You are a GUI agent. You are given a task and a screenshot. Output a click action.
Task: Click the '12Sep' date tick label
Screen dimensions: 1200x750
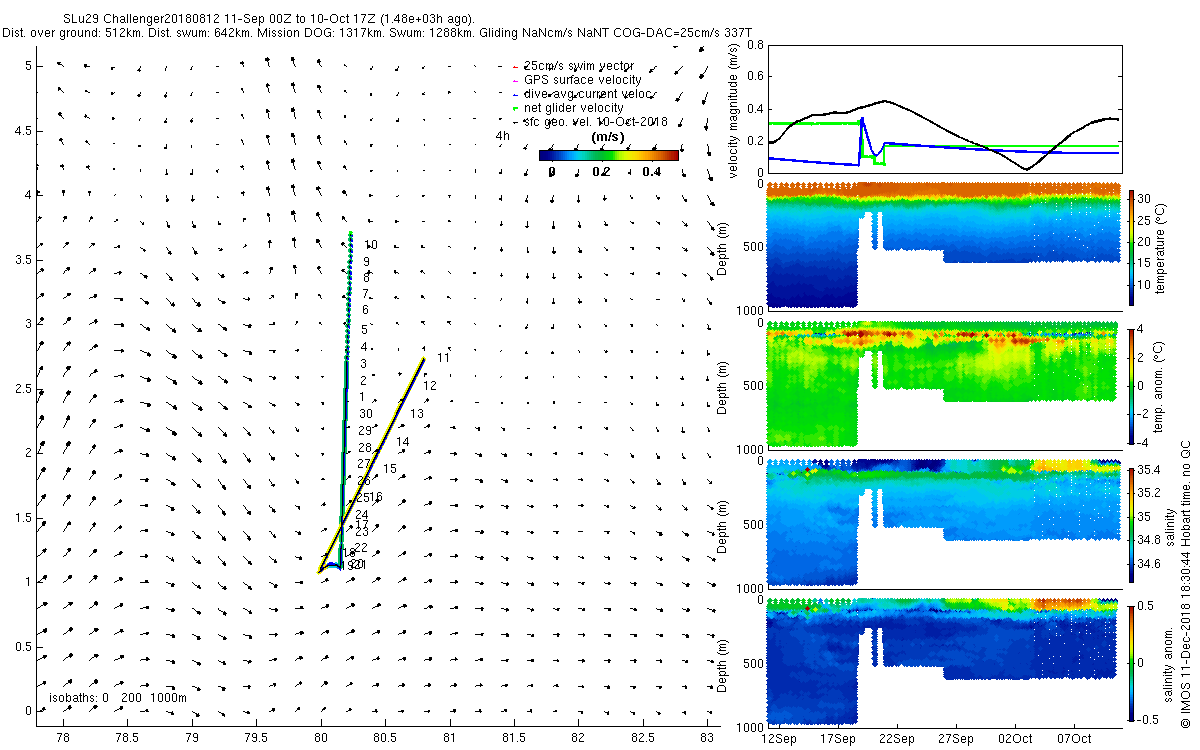(x=779, y=739)
